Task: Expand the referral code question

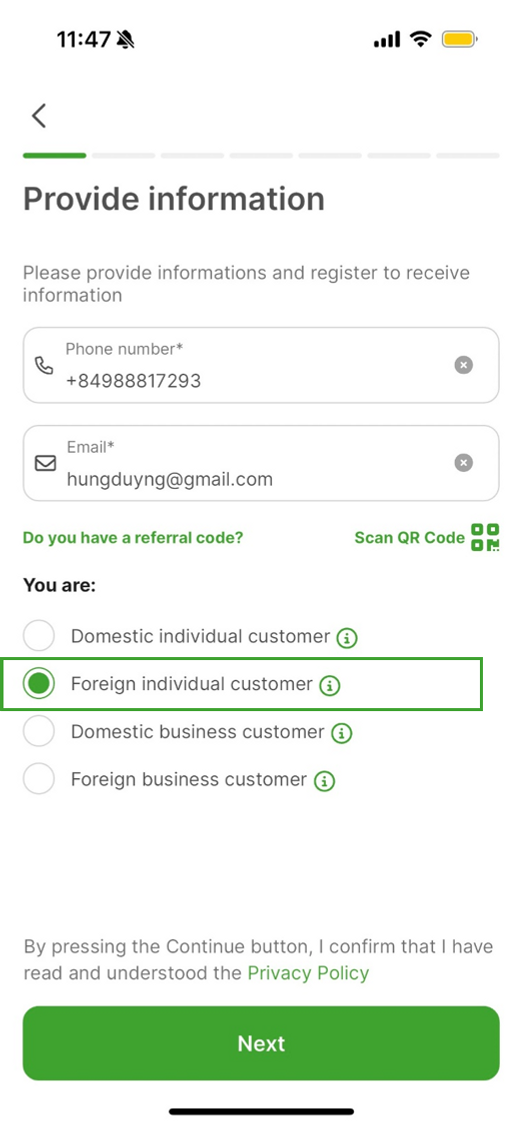Action: pos(133,537)
